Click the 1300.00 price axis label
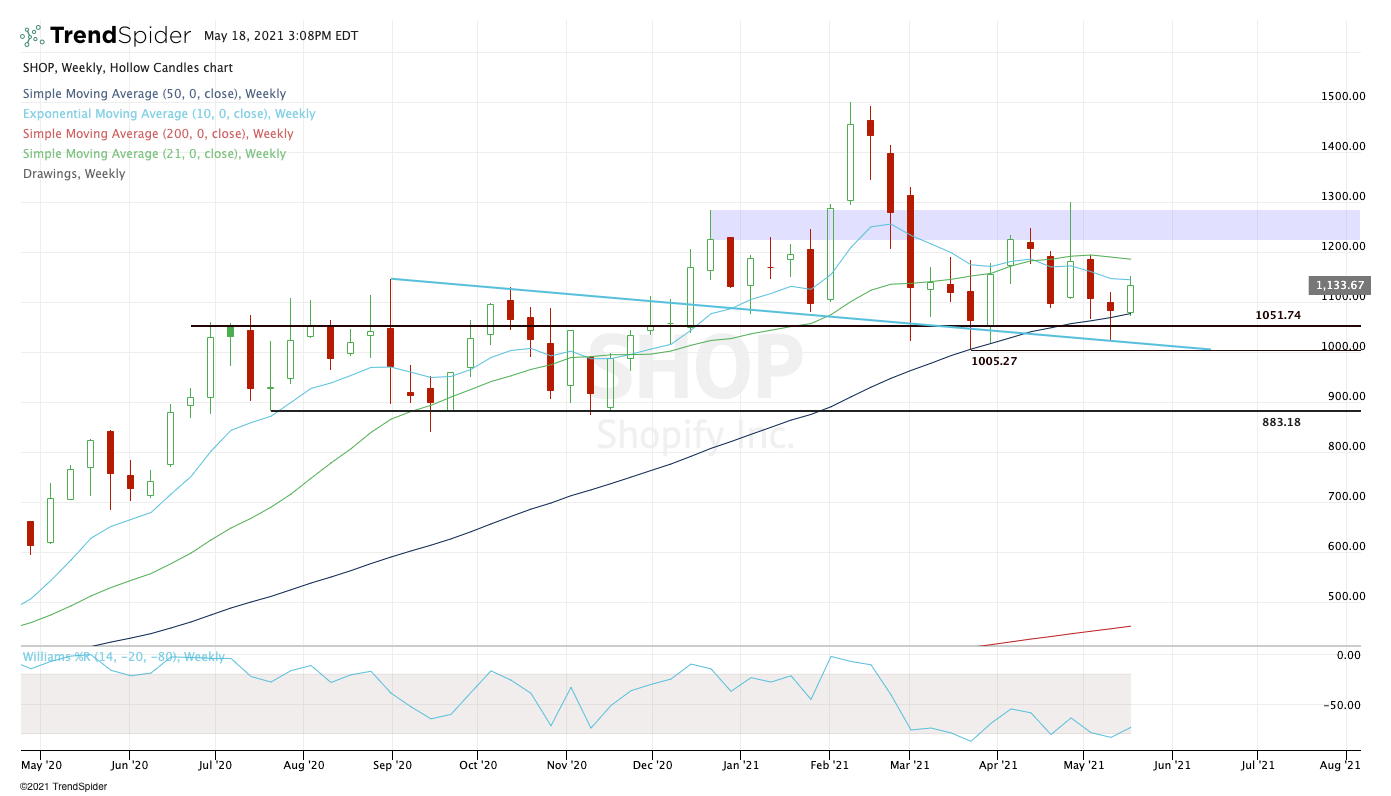The height and width of the screenshot is (796, 1391). pyautogui.click(x=1343, y=197)
